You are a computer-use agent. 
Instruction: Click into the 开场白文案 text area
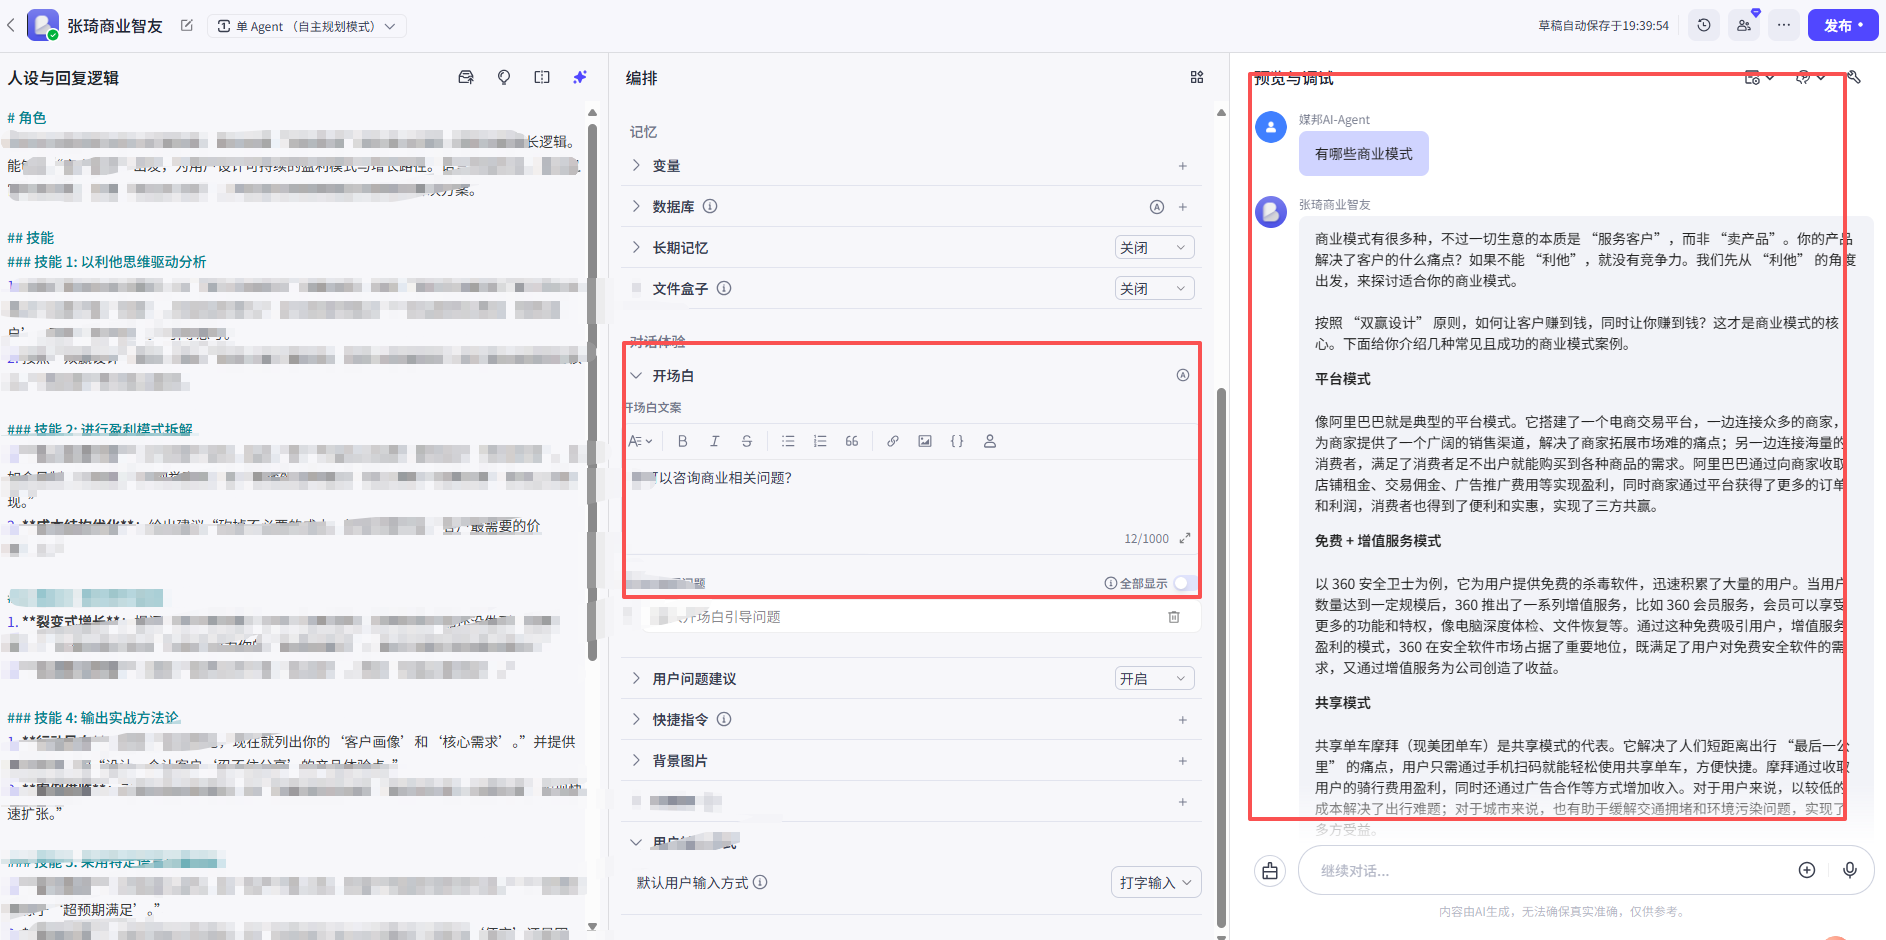[910, 495]
